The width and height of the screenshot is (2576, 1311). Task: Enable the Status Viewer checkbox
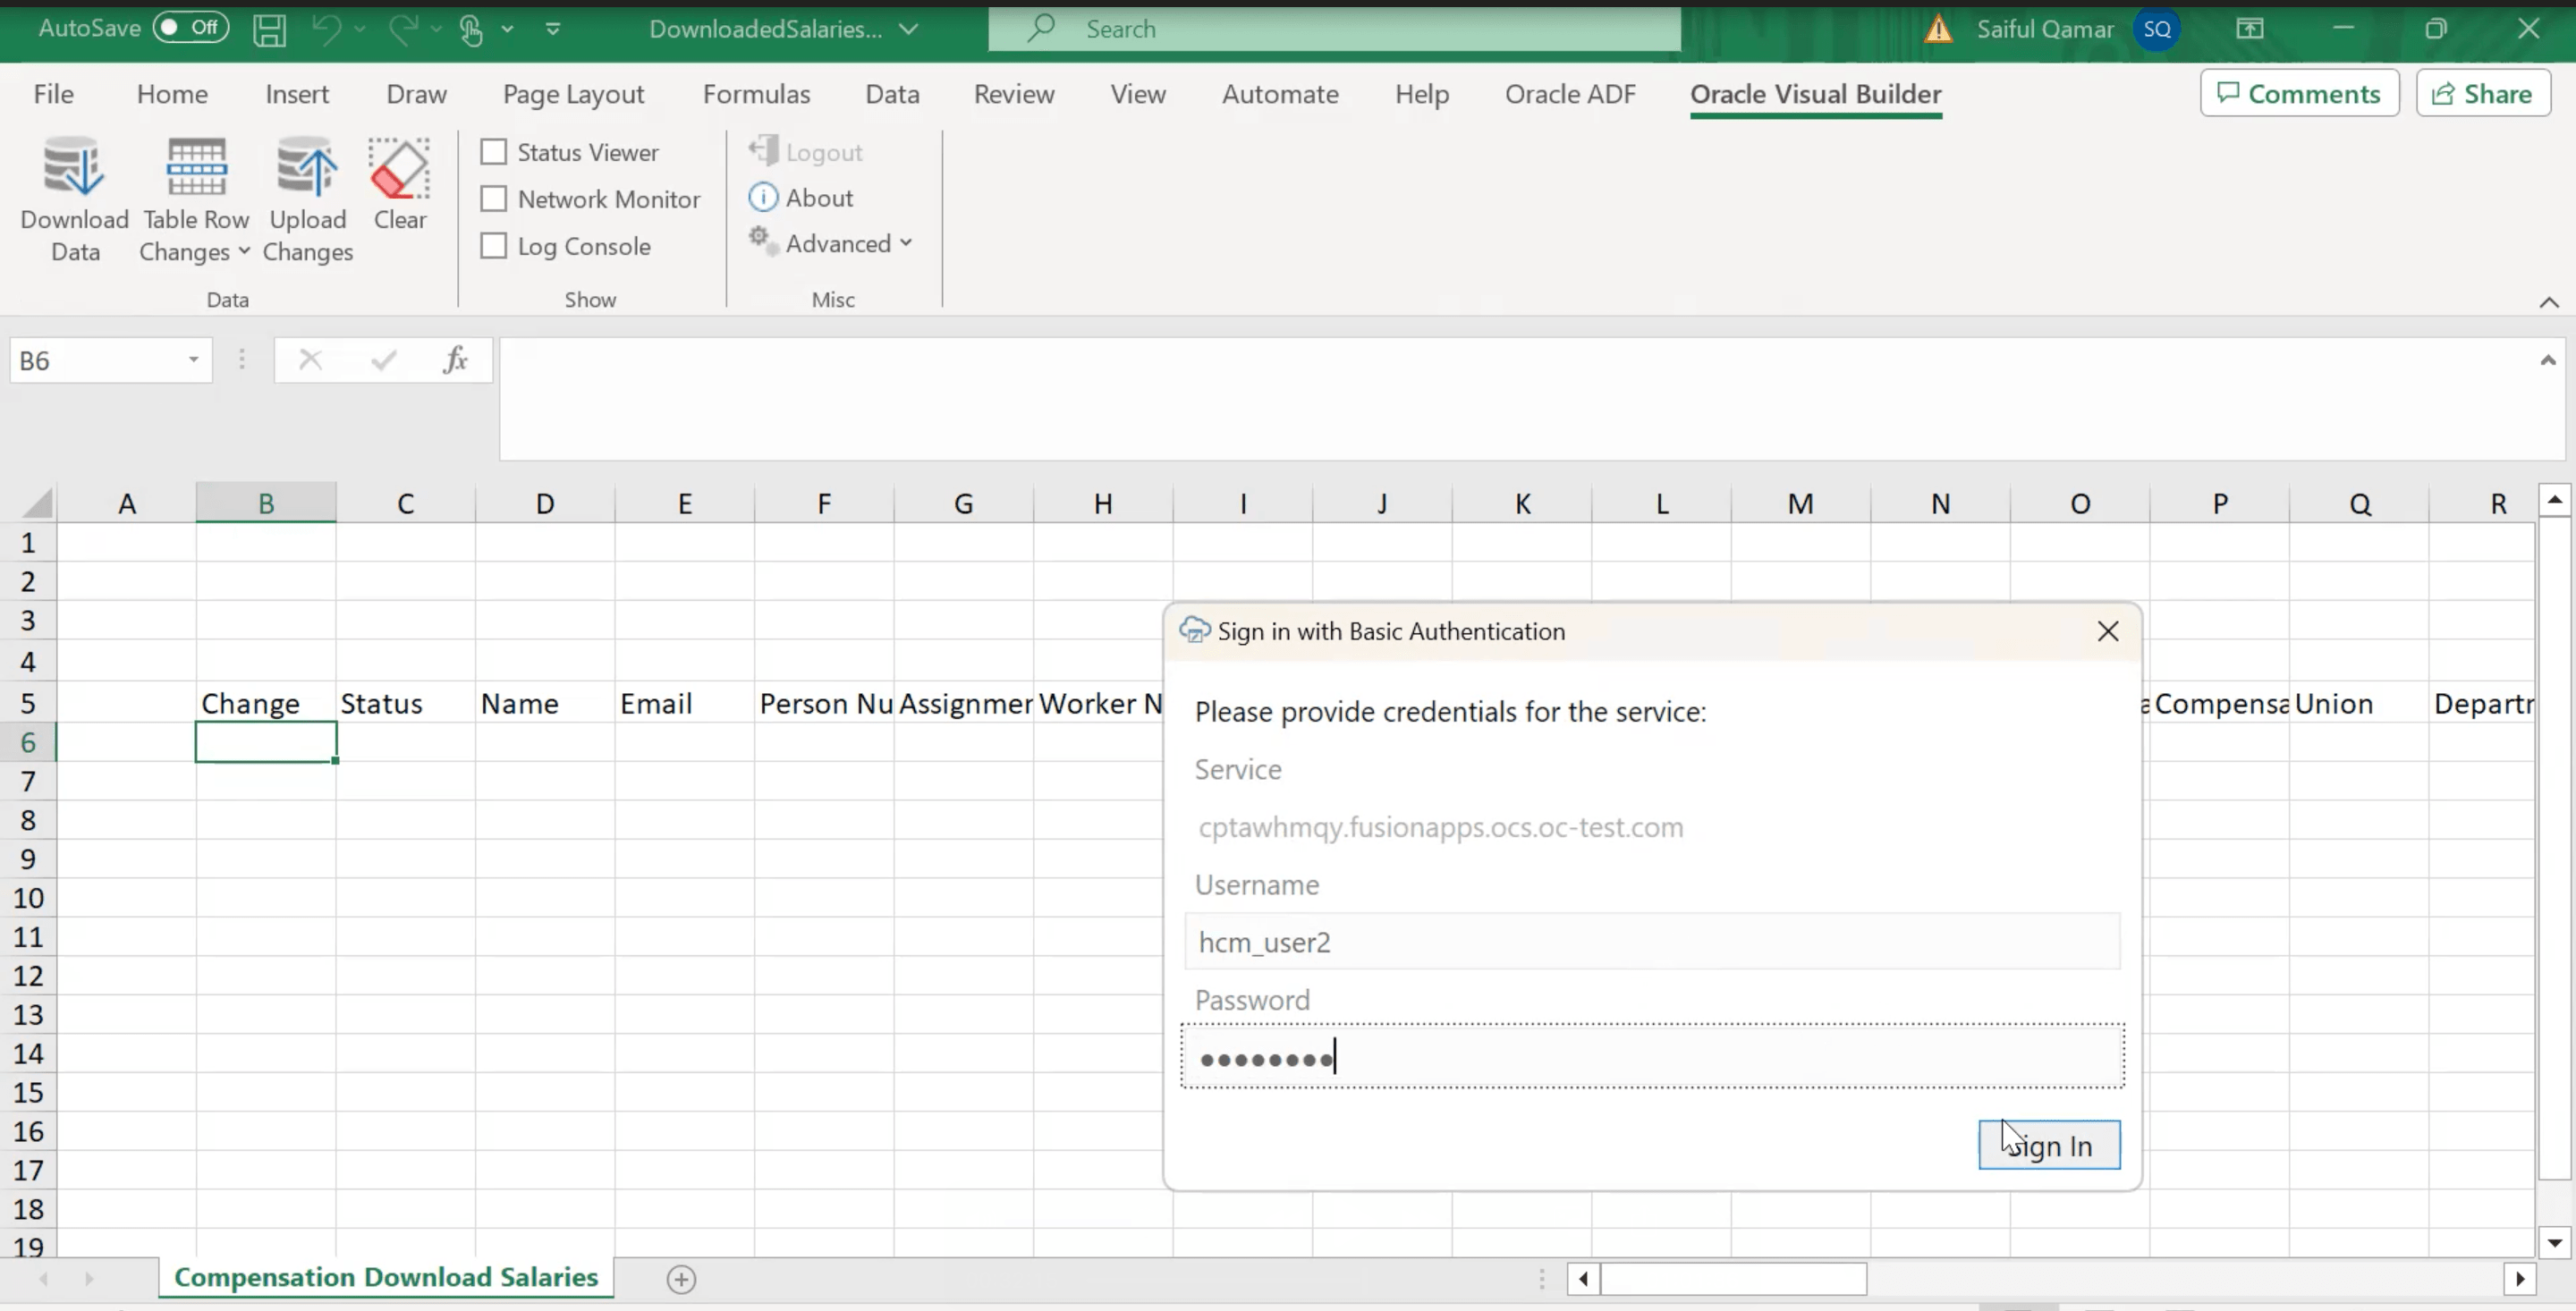[x=494, y=152]
